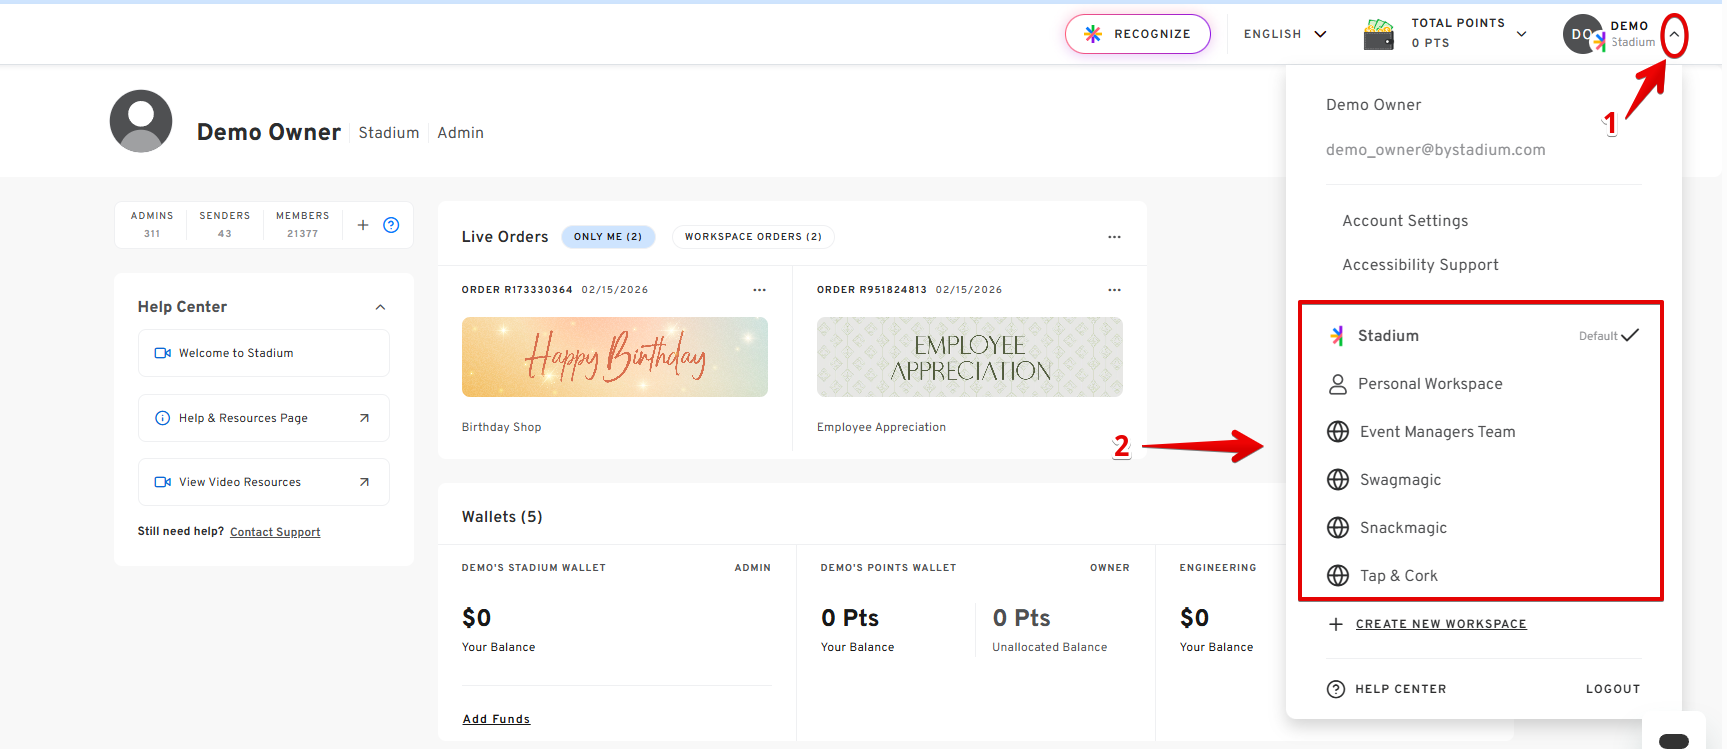The height and width of the screenshot is (749, 1727).
Task: Open Live Orders three-dot options menu
Action: (1114, 237)
